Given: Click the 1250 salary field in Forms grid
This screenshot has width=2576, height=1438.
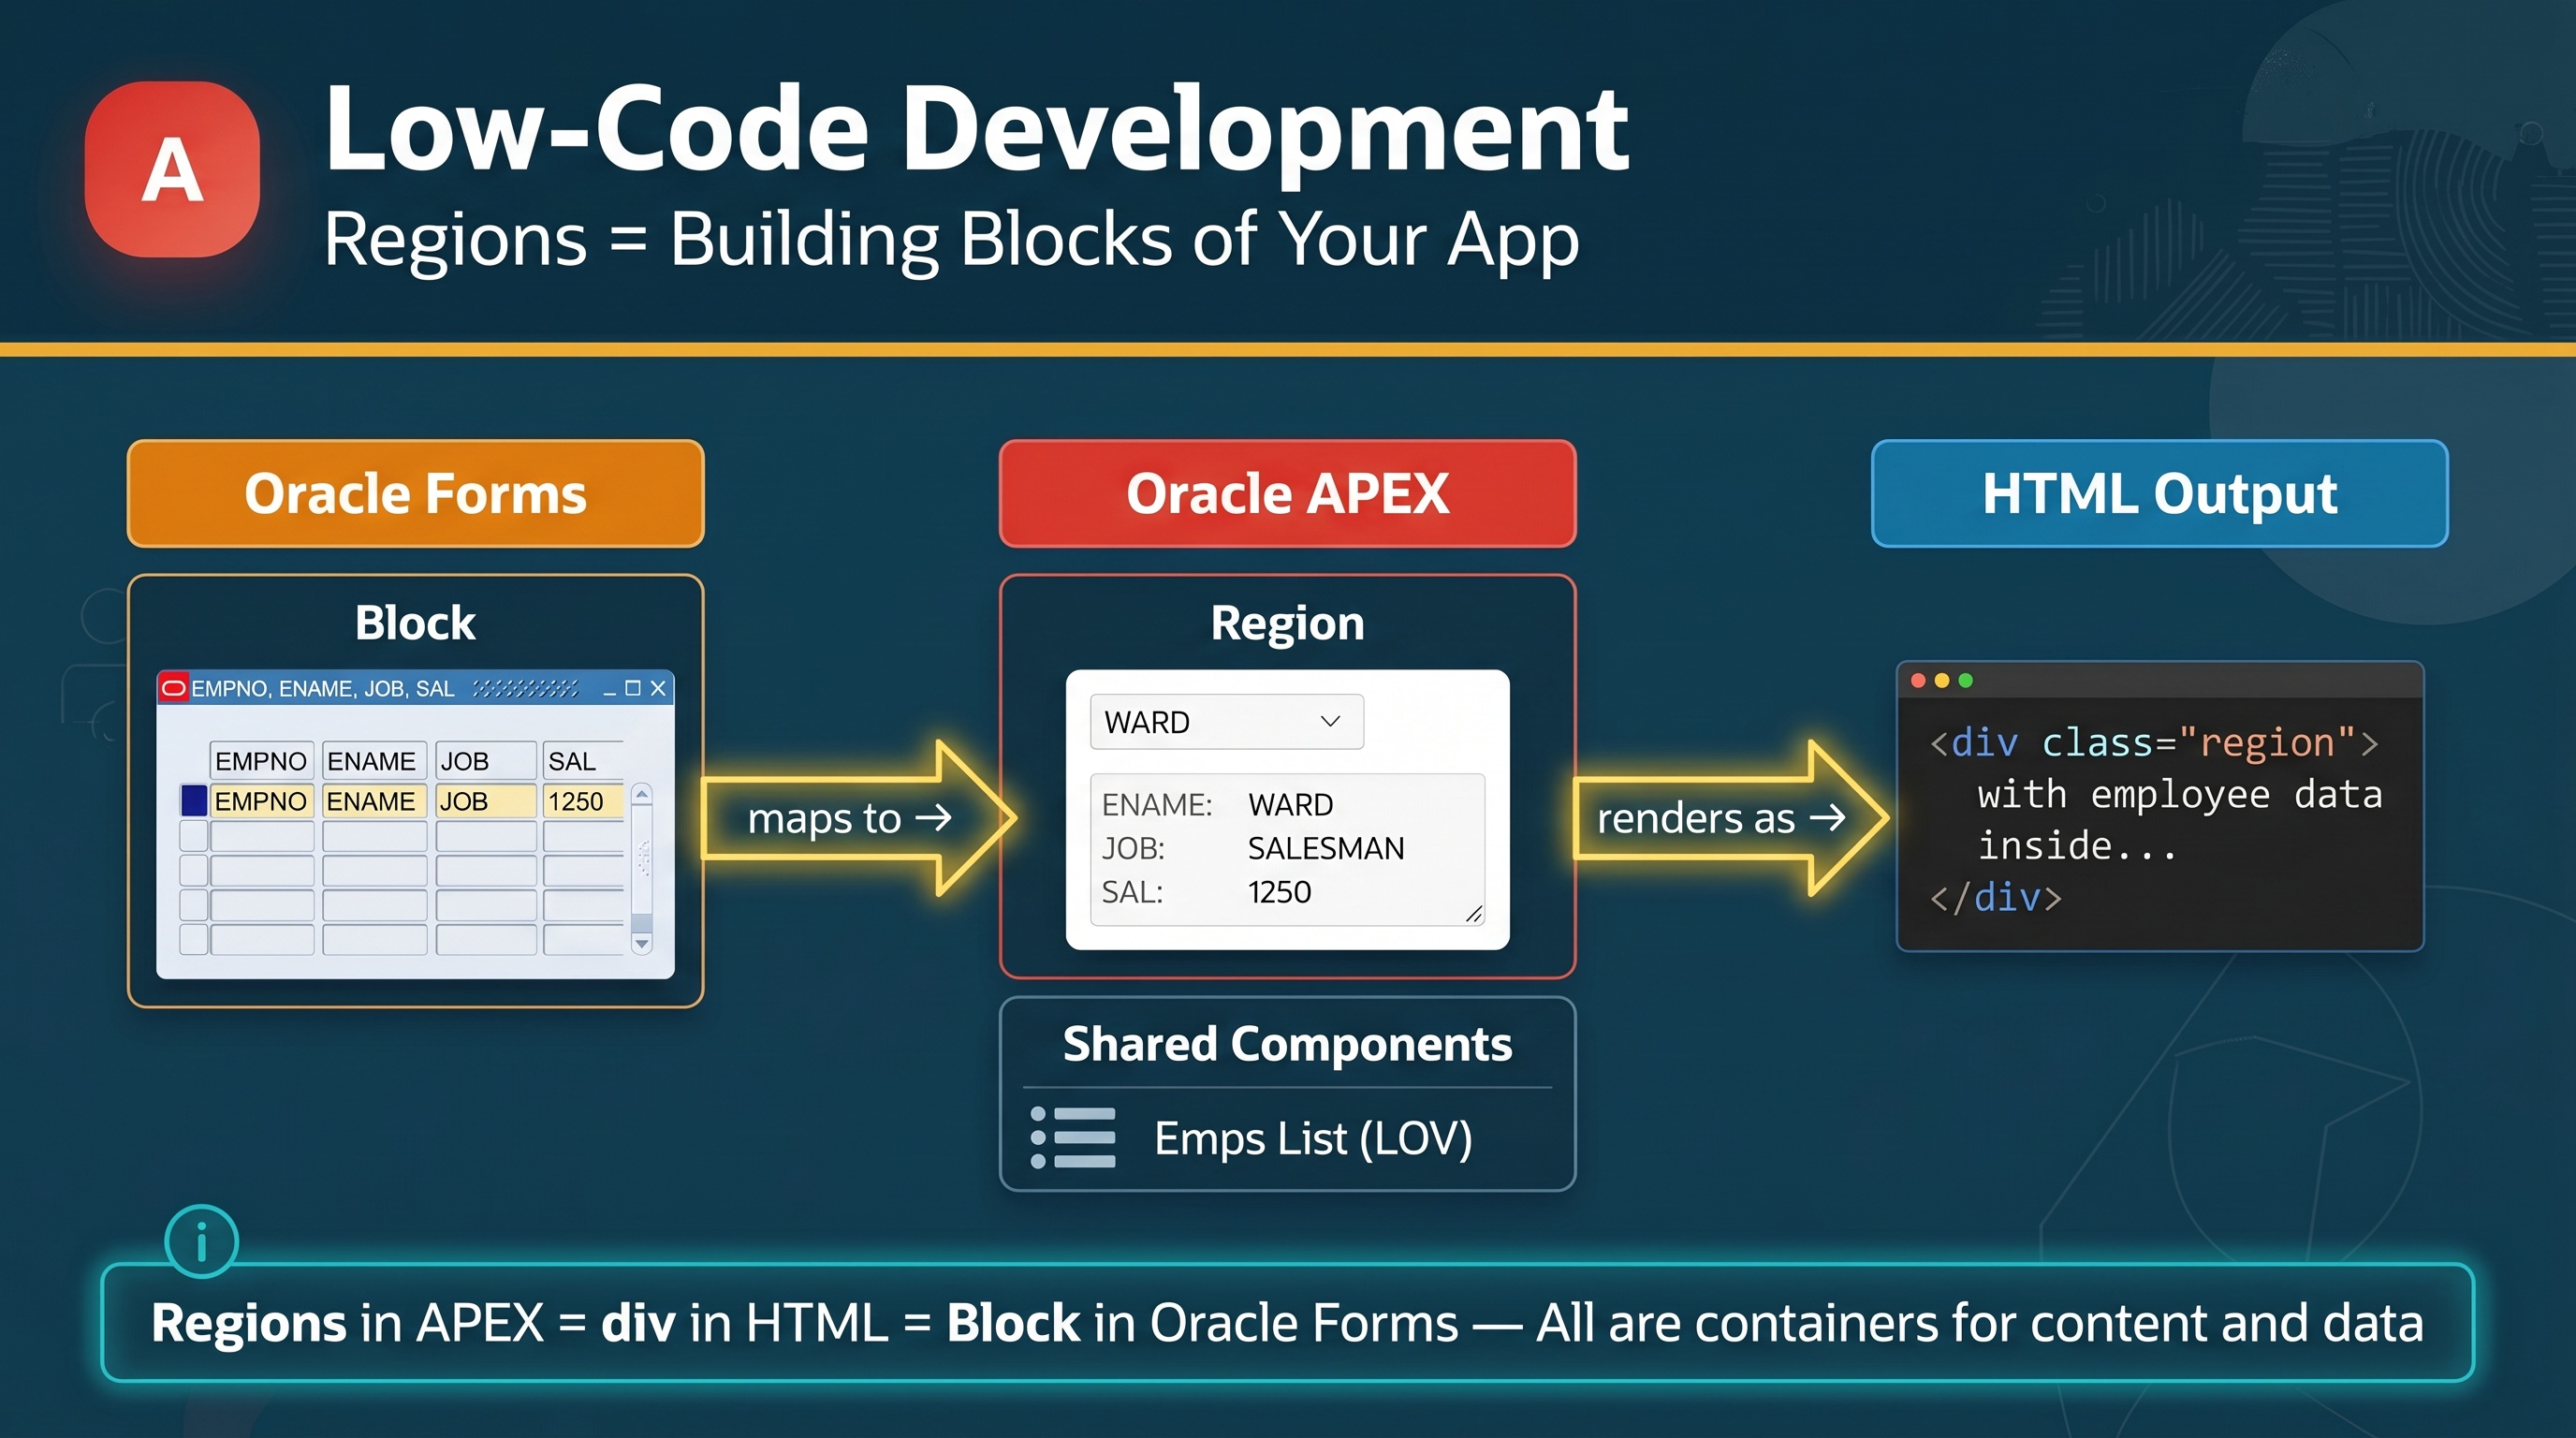Looking at the screenshot, I should [x=584, y=801].
